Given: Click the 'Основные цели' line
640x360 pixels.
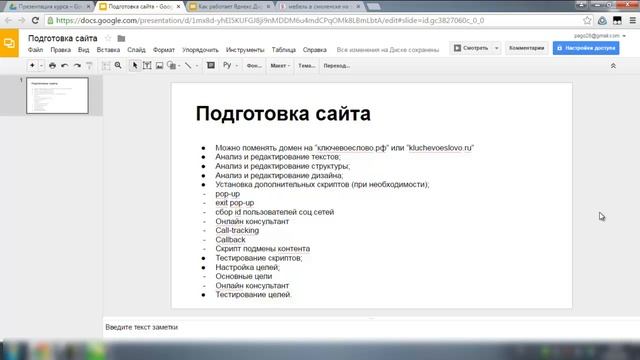Looking at the screenshot, I should (x=244, y=276).
